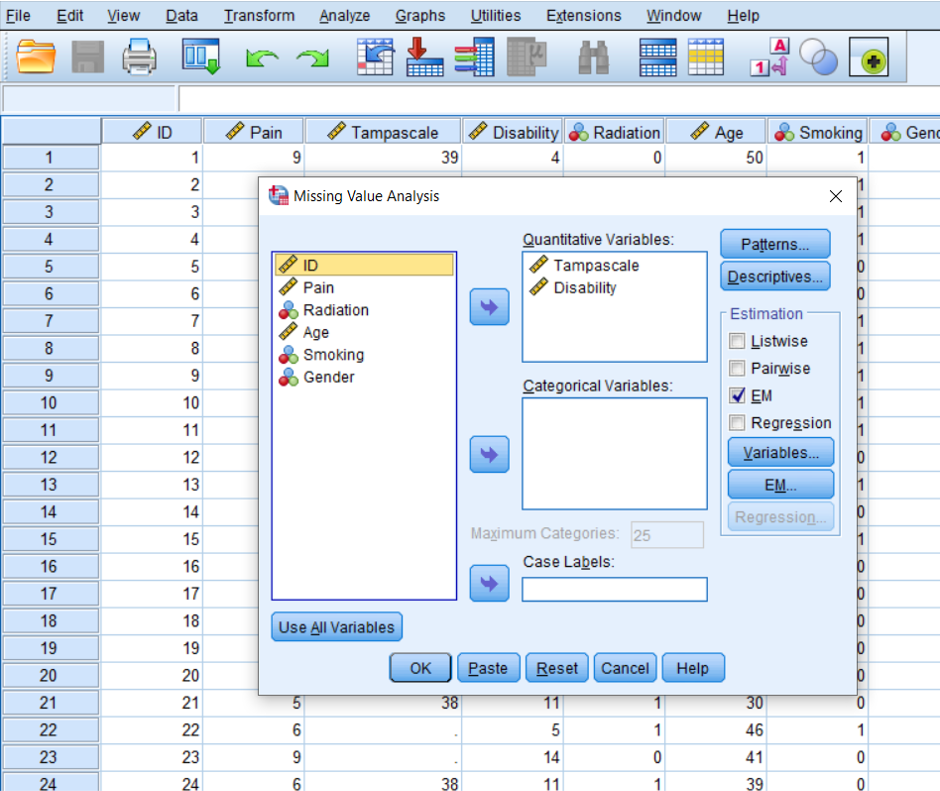Click the Case Labels input field

(x=614, y=590)
